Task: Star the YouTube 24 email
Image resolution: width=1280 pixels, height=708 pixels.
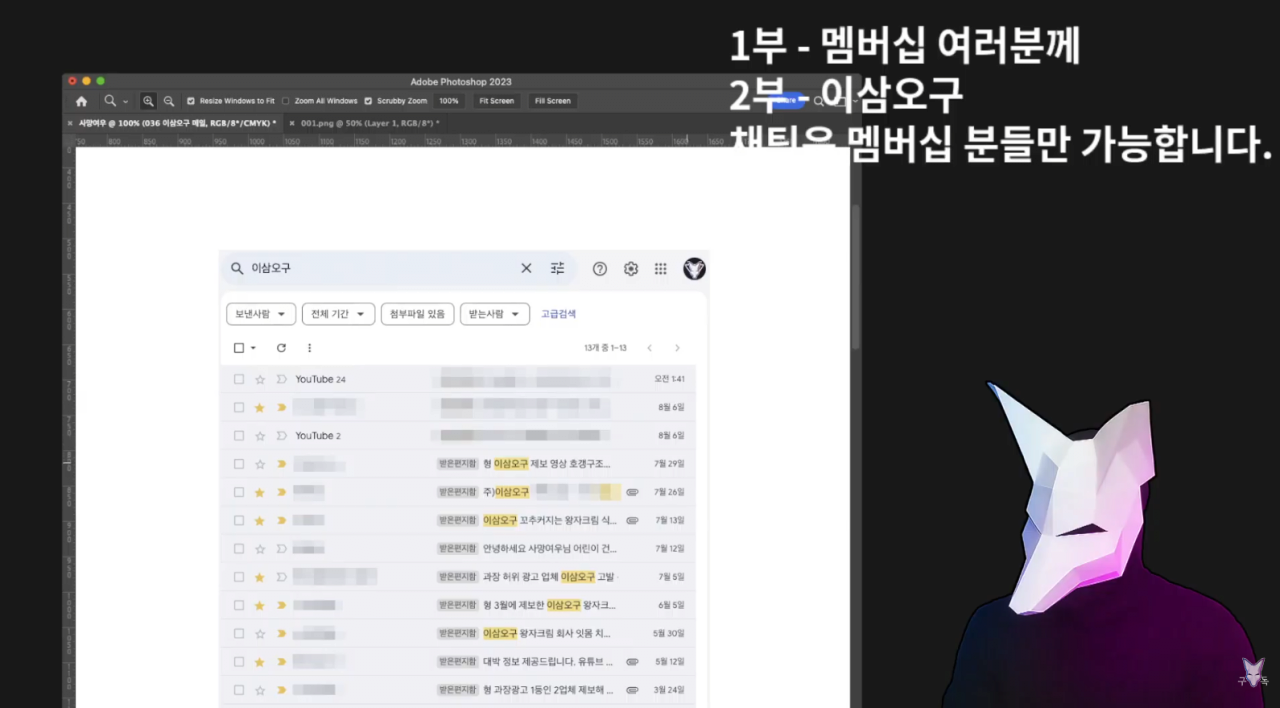Action: [260, 379]
